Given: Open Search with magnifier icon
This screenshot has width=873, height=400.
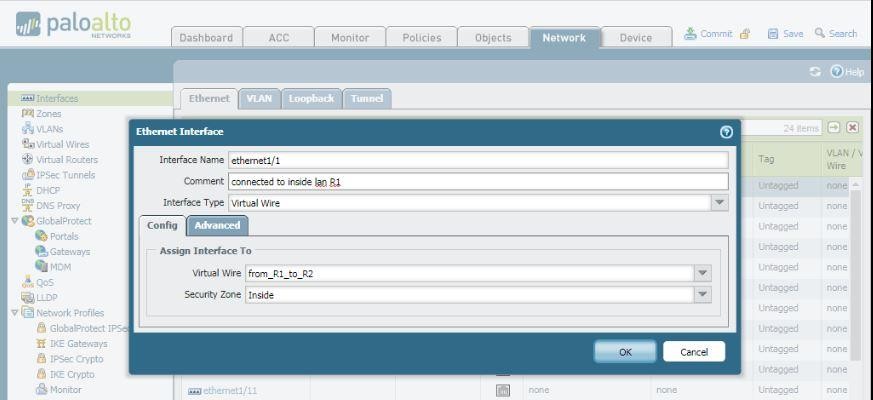Looking at the screenshot, I should tap(820, 34).
